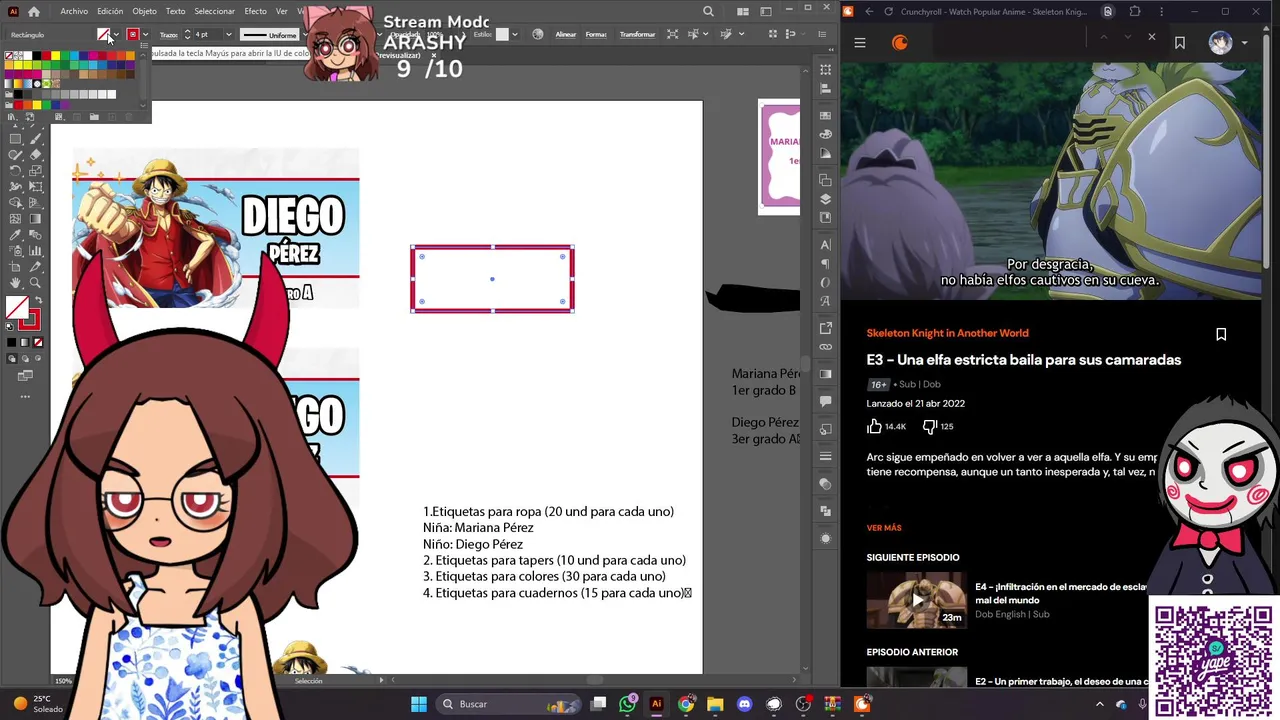Select the Paintbrush tool
The image size is (1280, 720).
point(36,139)
